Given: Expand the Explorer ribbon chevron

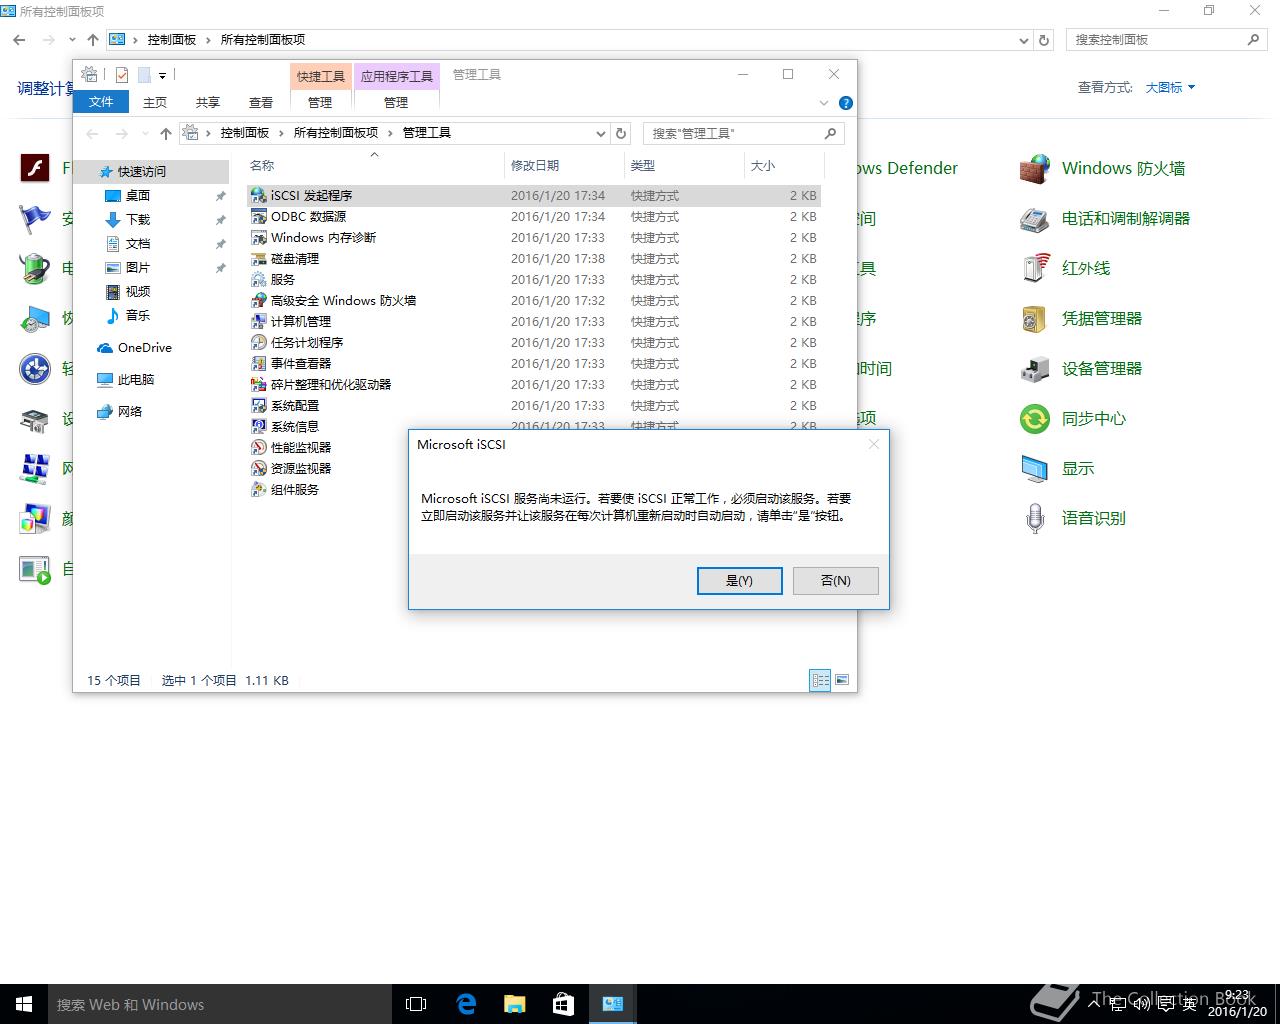Looking at the screenshot, I should pos(824,103).
